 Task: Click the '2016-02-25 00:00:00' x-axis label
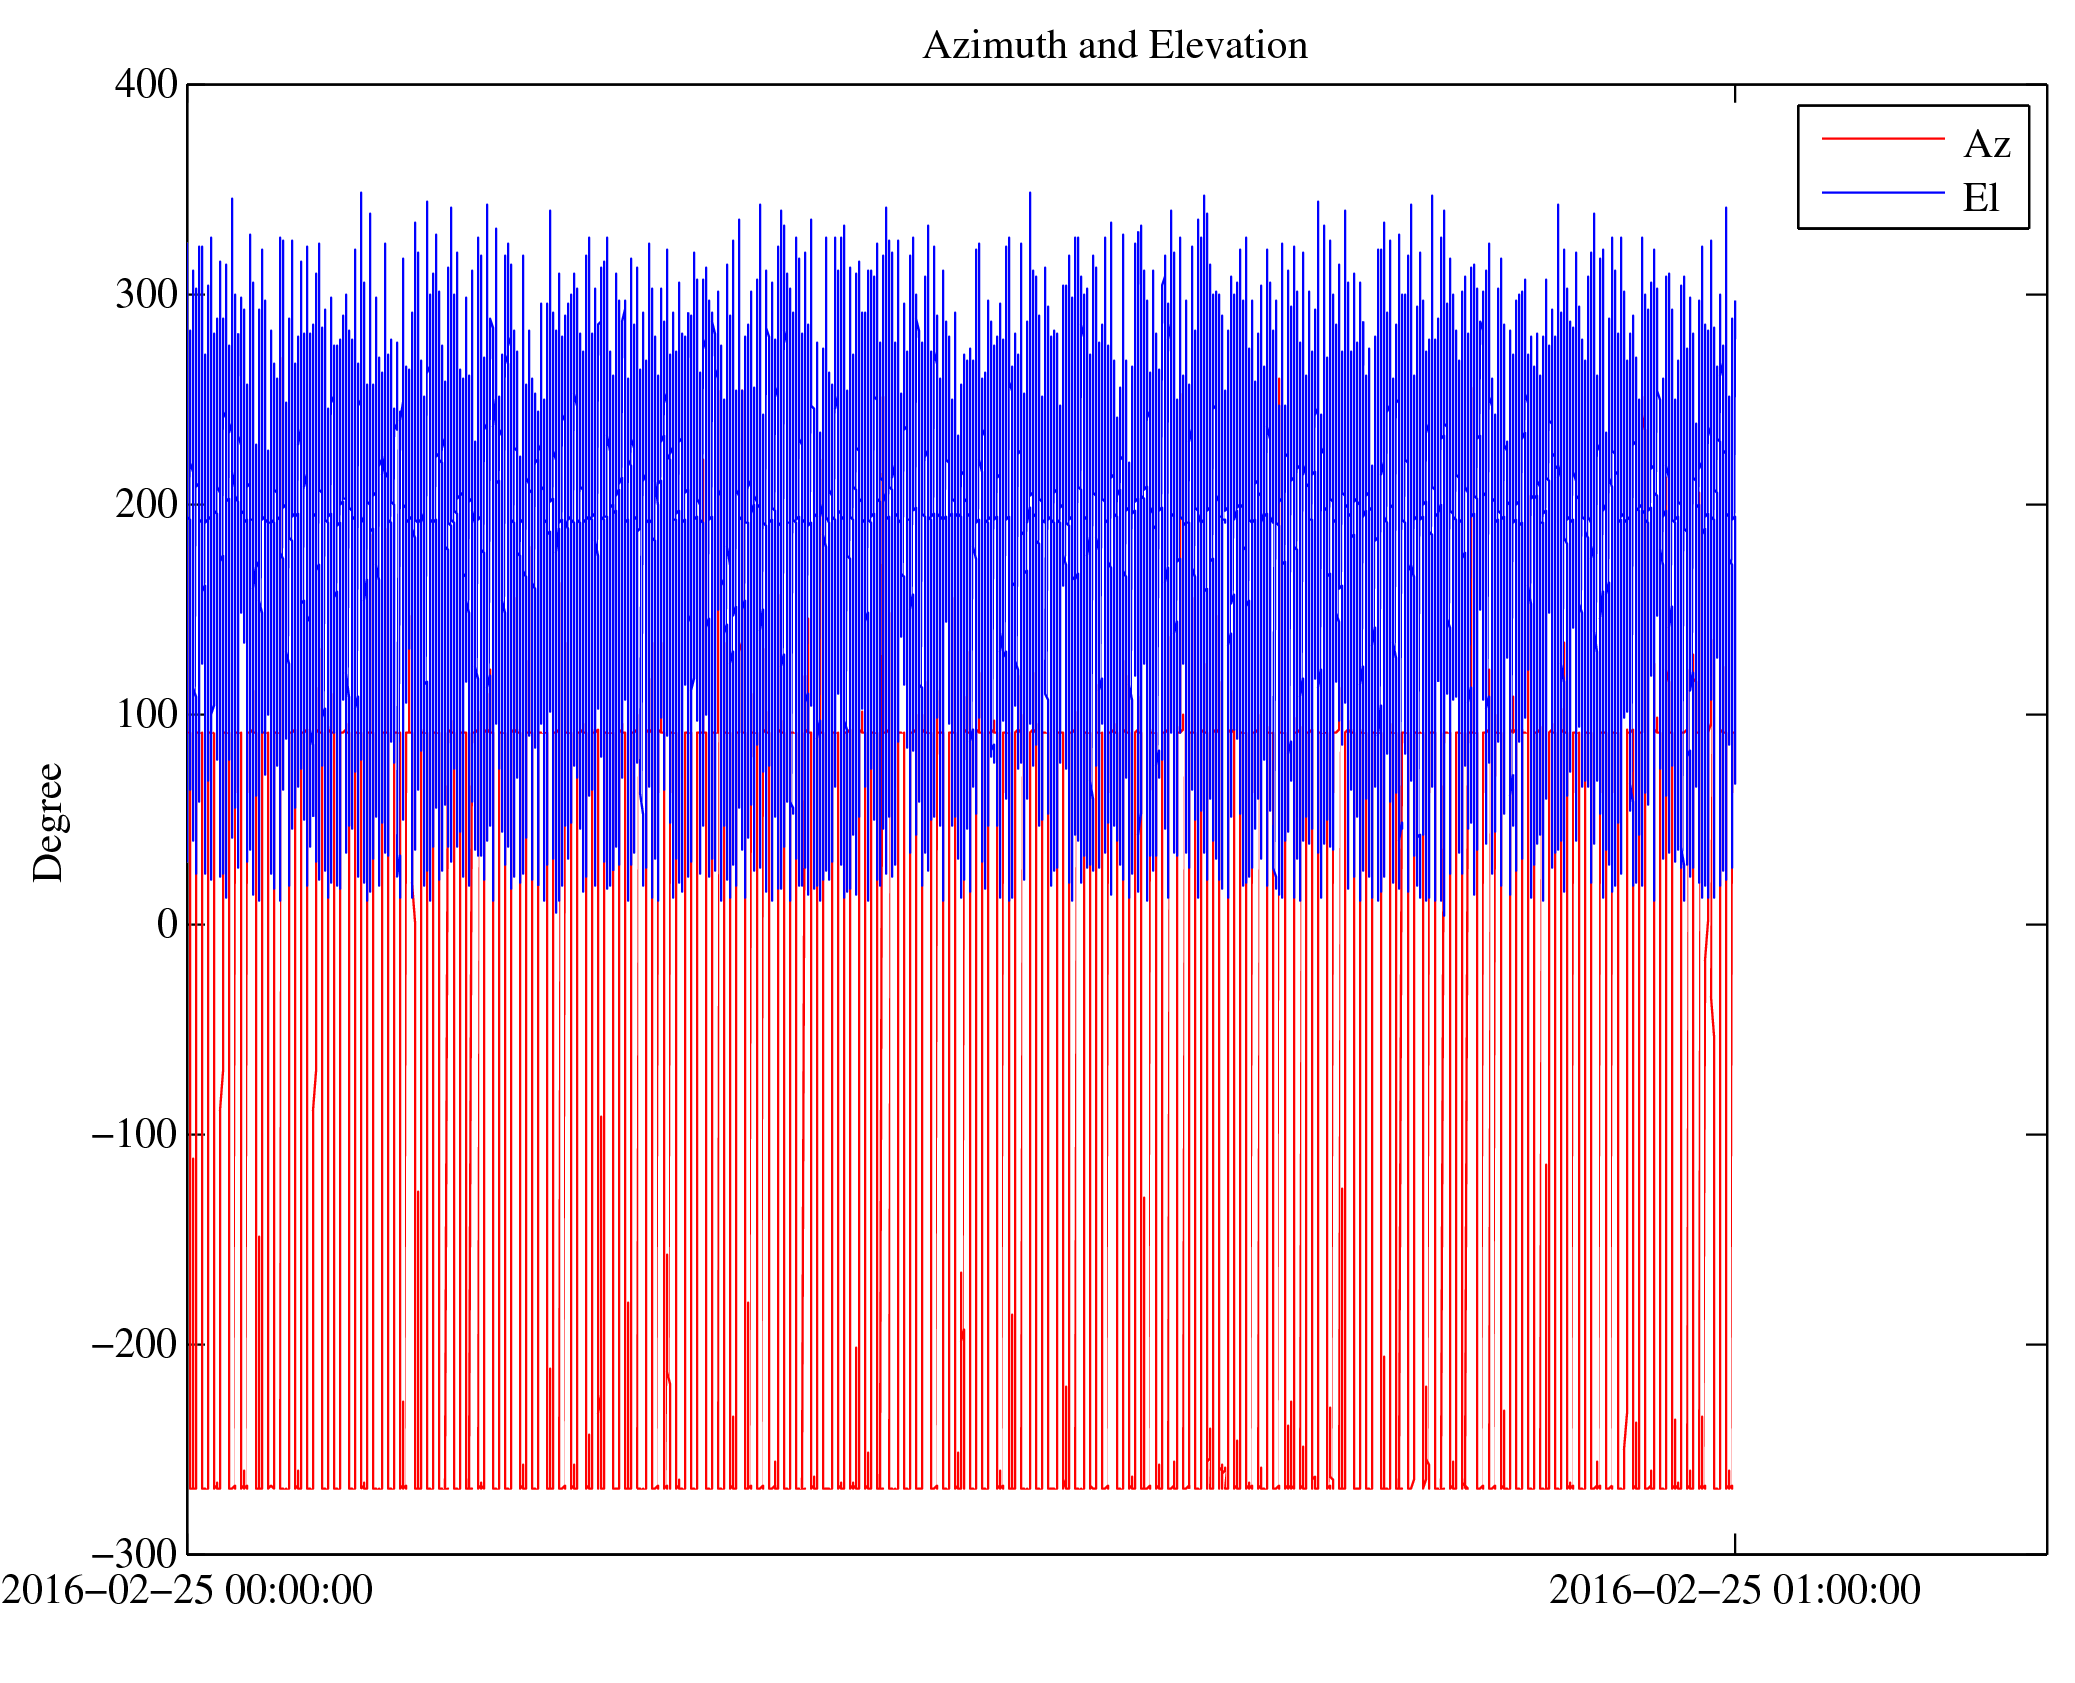point(187,1590)
